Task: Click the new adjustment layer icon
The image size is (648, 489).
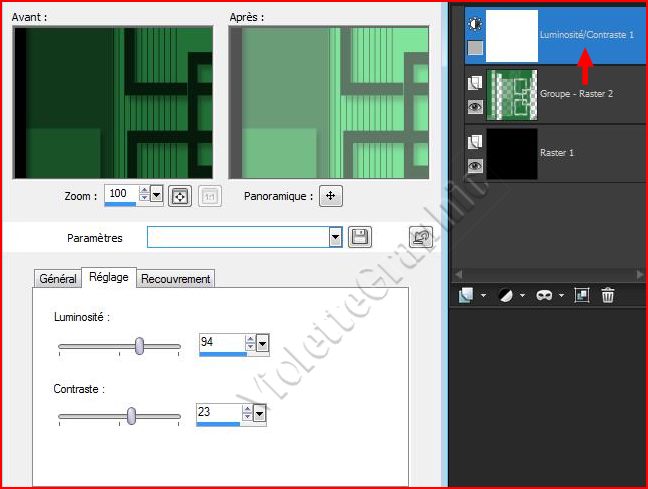Action: tap(507, 295)
